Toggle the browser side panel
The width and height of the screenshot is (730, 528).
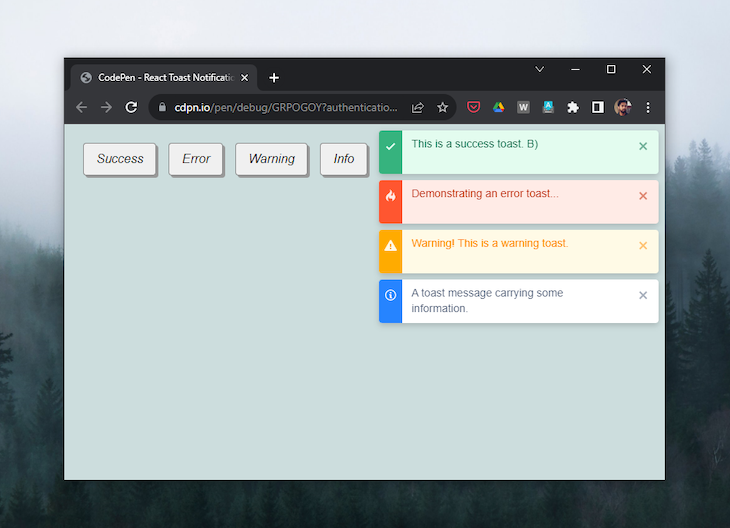(x=598, y=107)
